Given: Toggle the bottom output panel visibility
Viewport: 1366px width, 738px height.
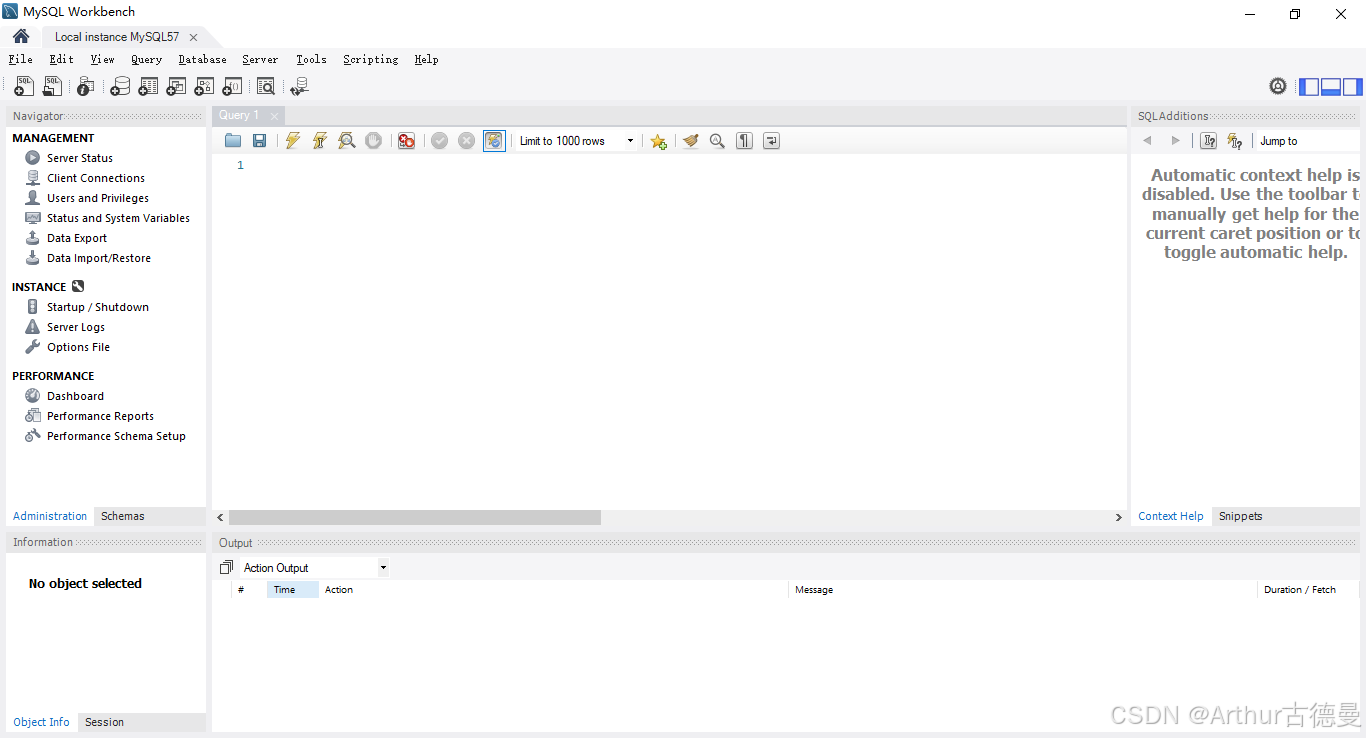Looking at the screenshot, I should tap(1331, 87).
